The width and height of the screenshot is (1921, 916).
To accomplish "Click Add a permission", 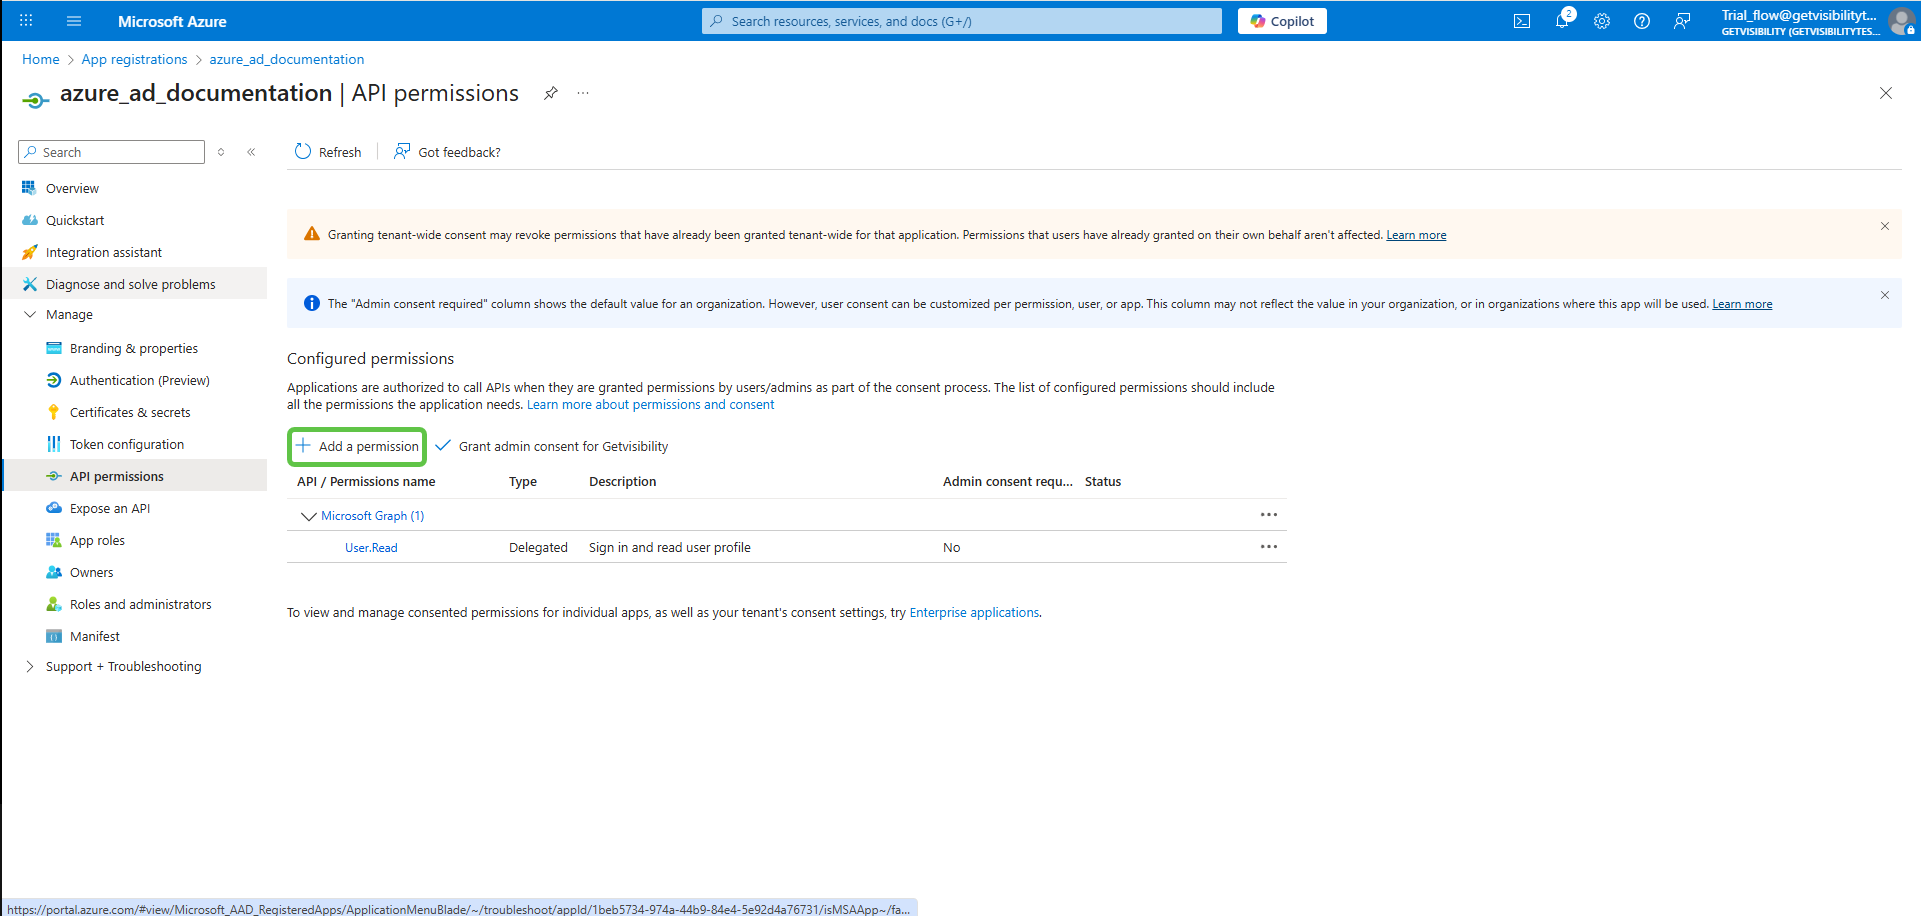I will pos(358,446).
